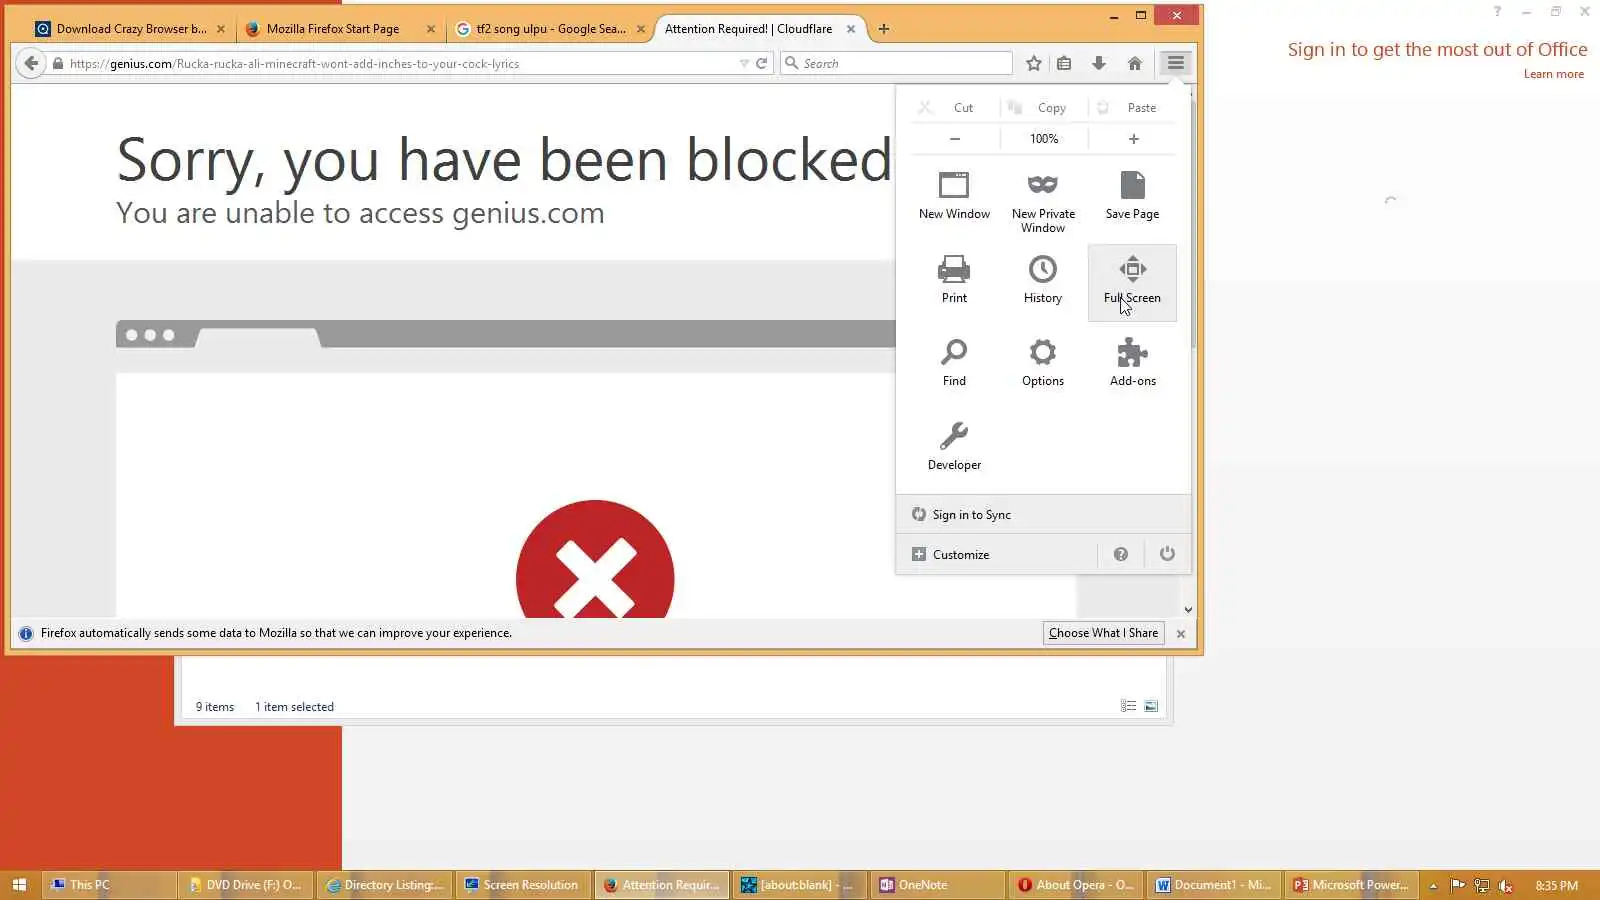
Task: Open Firefox Help menu
Action: [x=1120, y=554]
